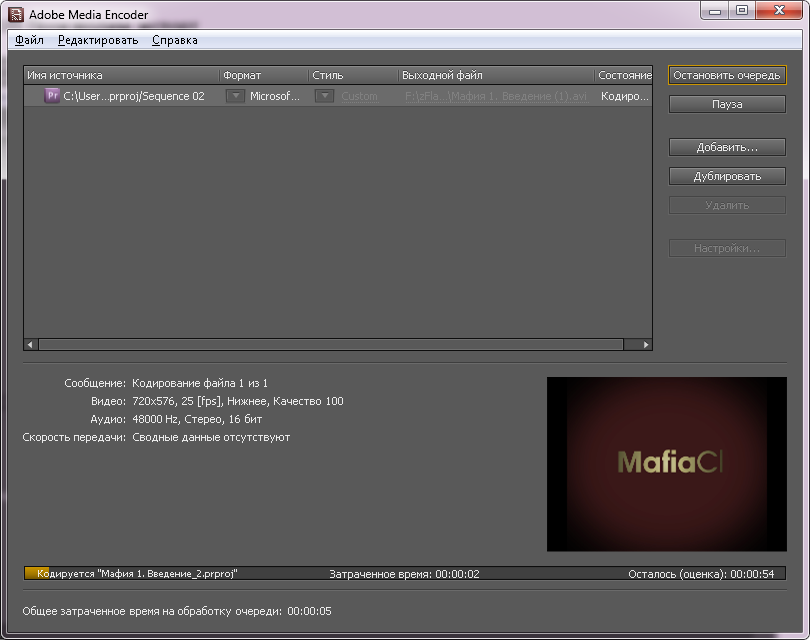Click the Имя источника column header

(x=122, y=75)
